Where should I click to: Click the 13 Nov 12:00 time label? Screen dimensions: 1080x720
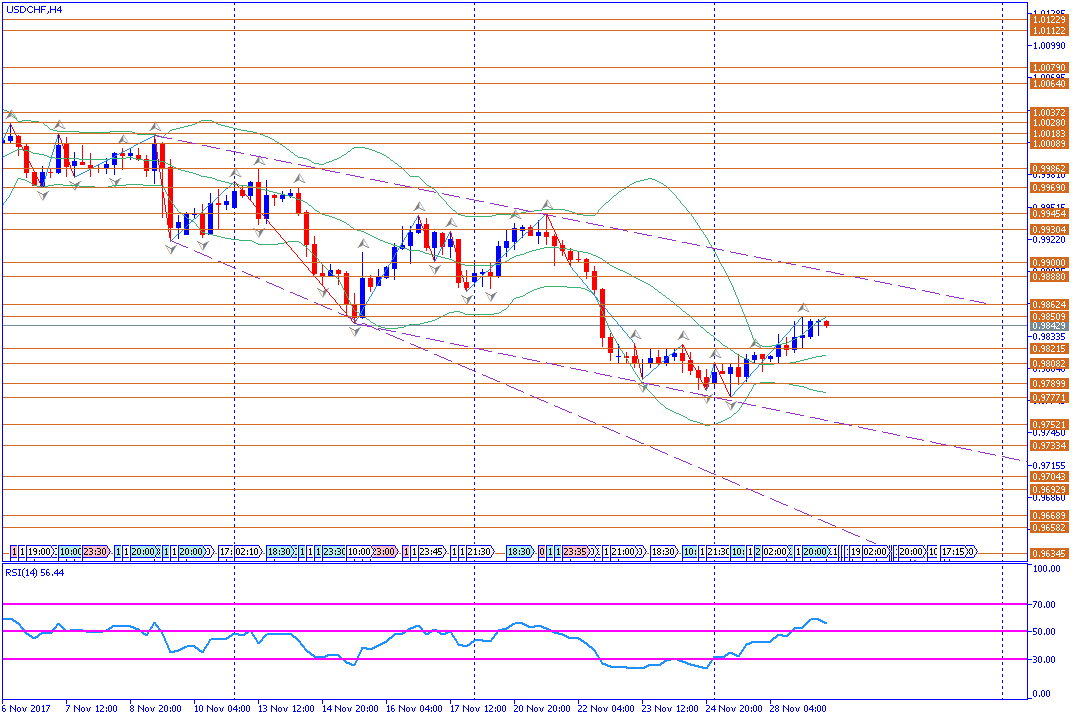pyautogui.click(x=286, y=708)
